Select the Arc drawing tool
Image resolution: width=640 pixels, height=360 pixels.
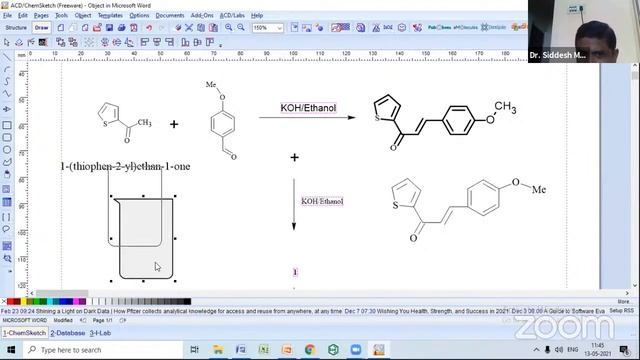coord(7,69)
